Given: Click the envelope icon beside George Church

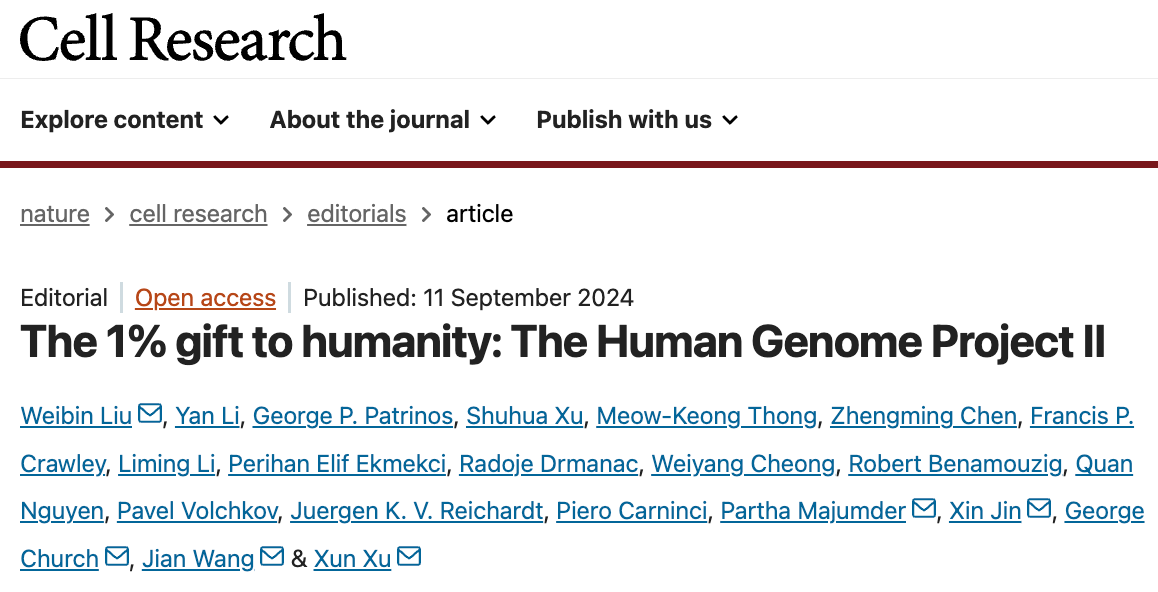Looking at the screenshot, I should pyautogui.click(x=117, y=557).
